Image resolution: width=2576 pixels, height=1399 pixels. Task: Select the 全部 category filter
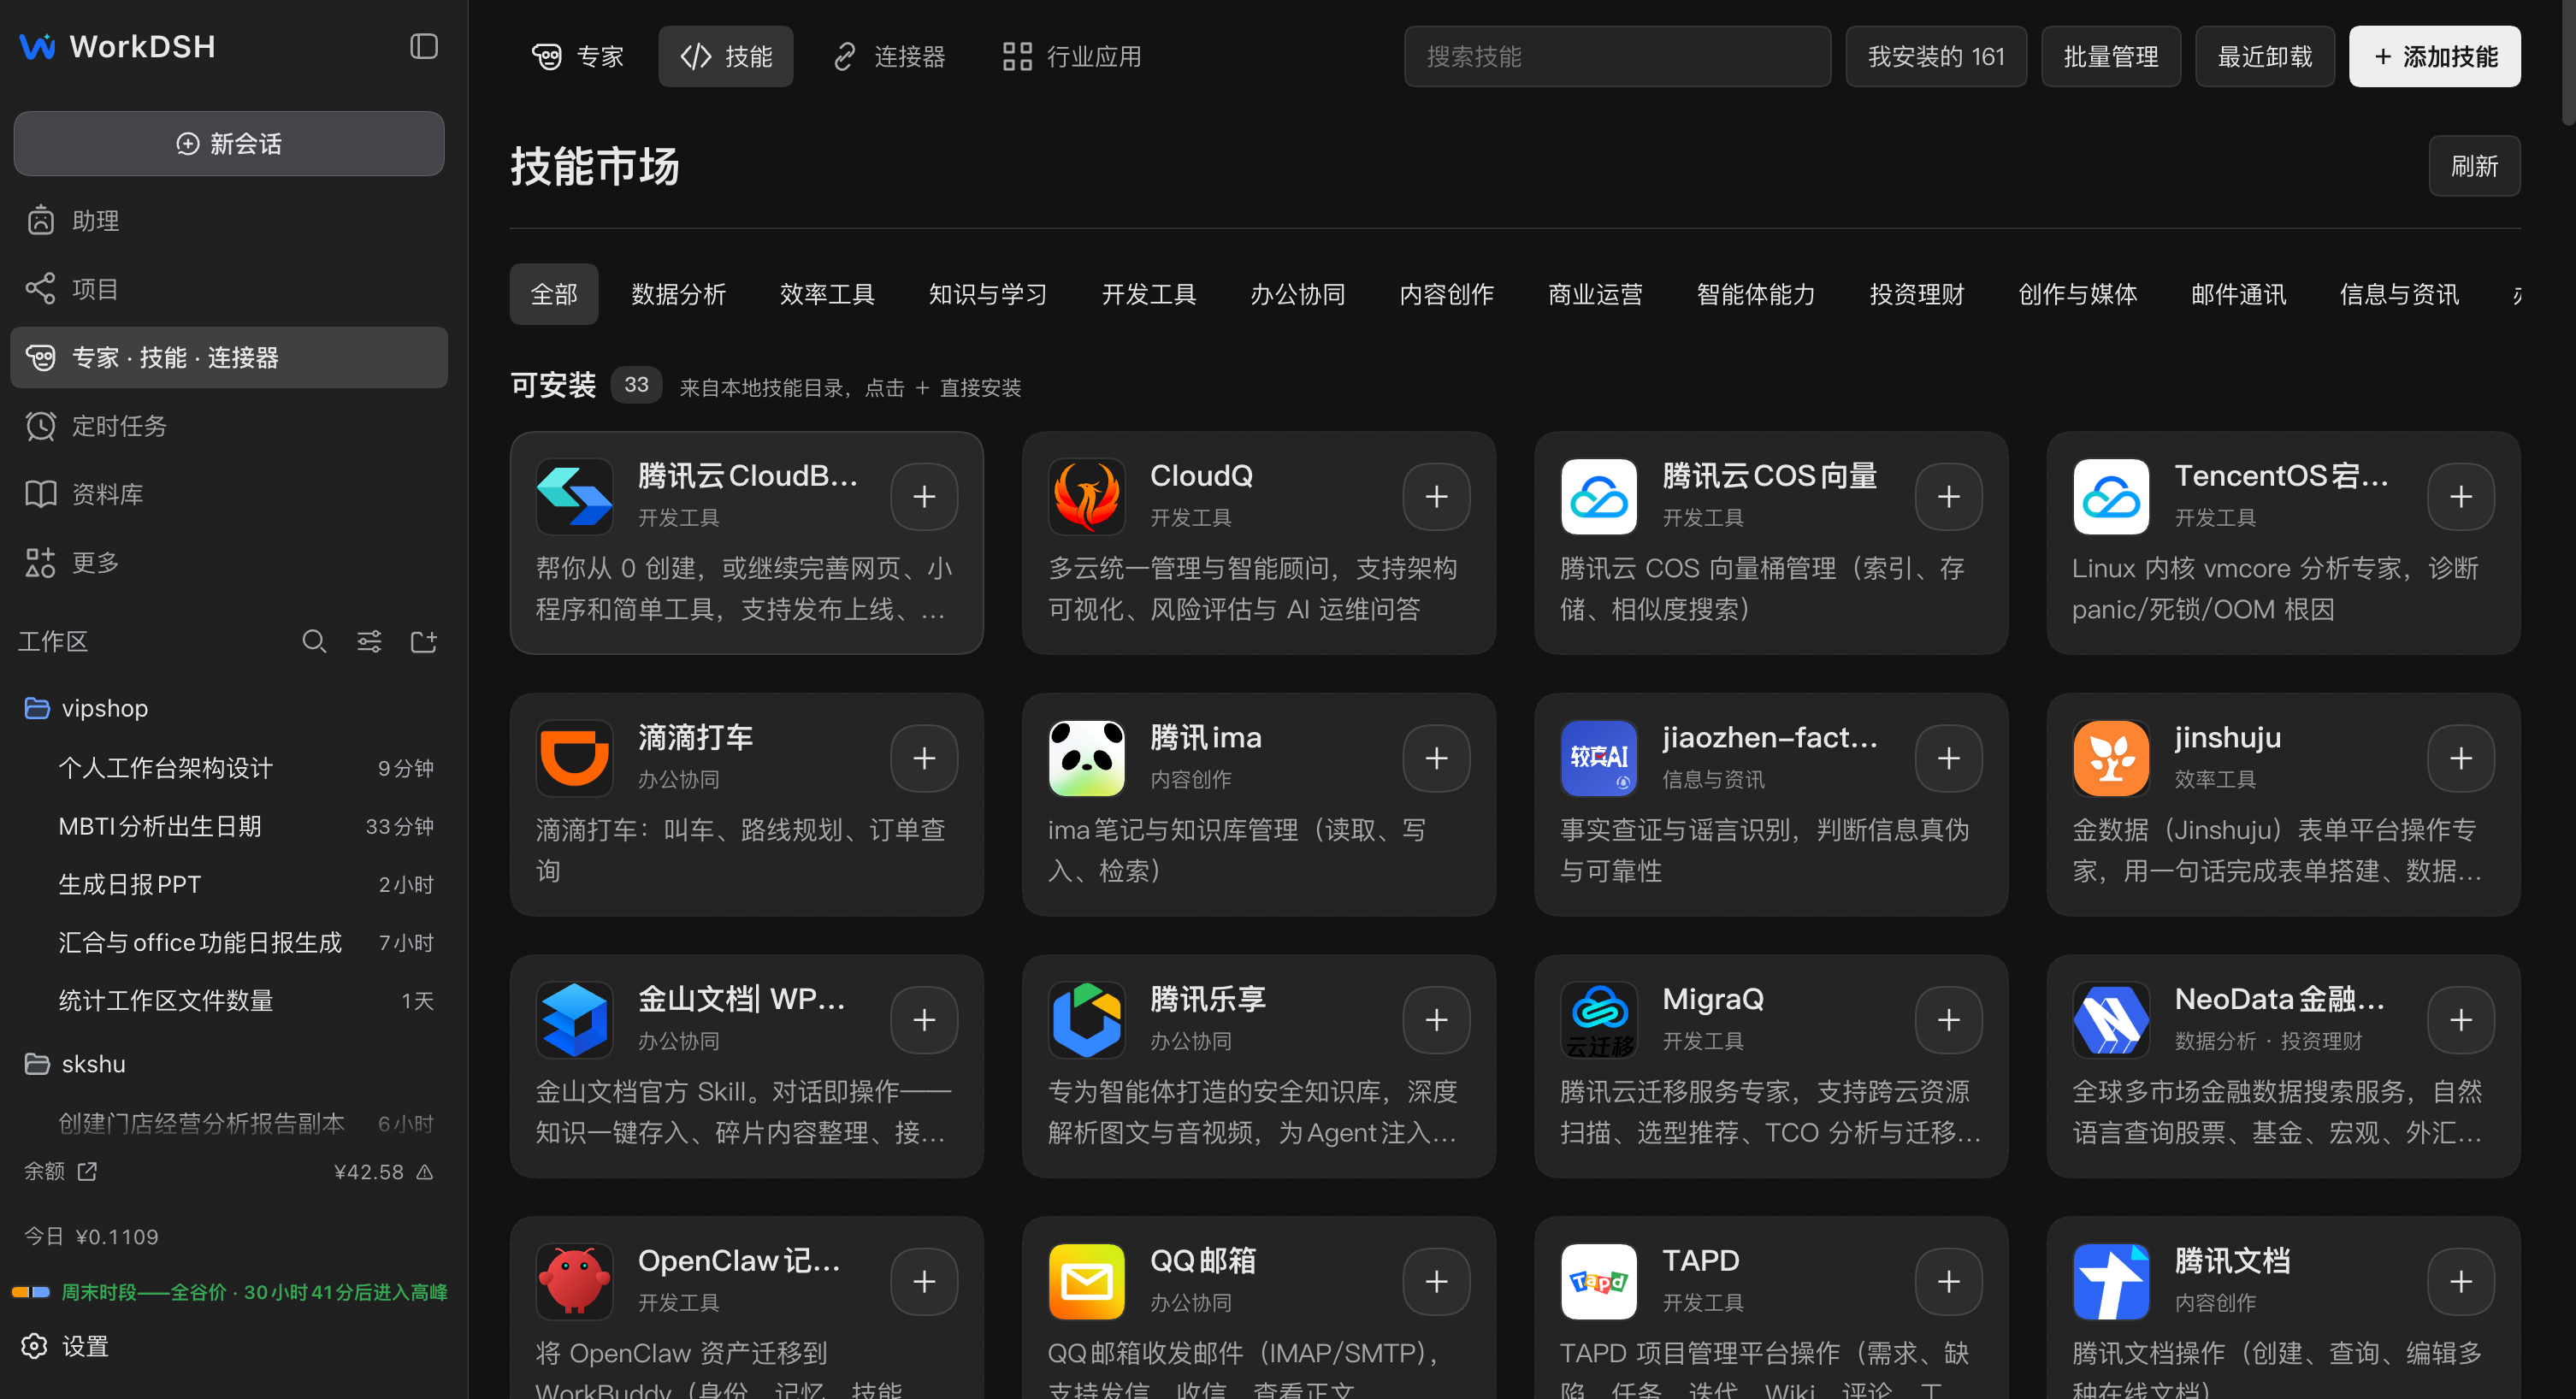553,294
